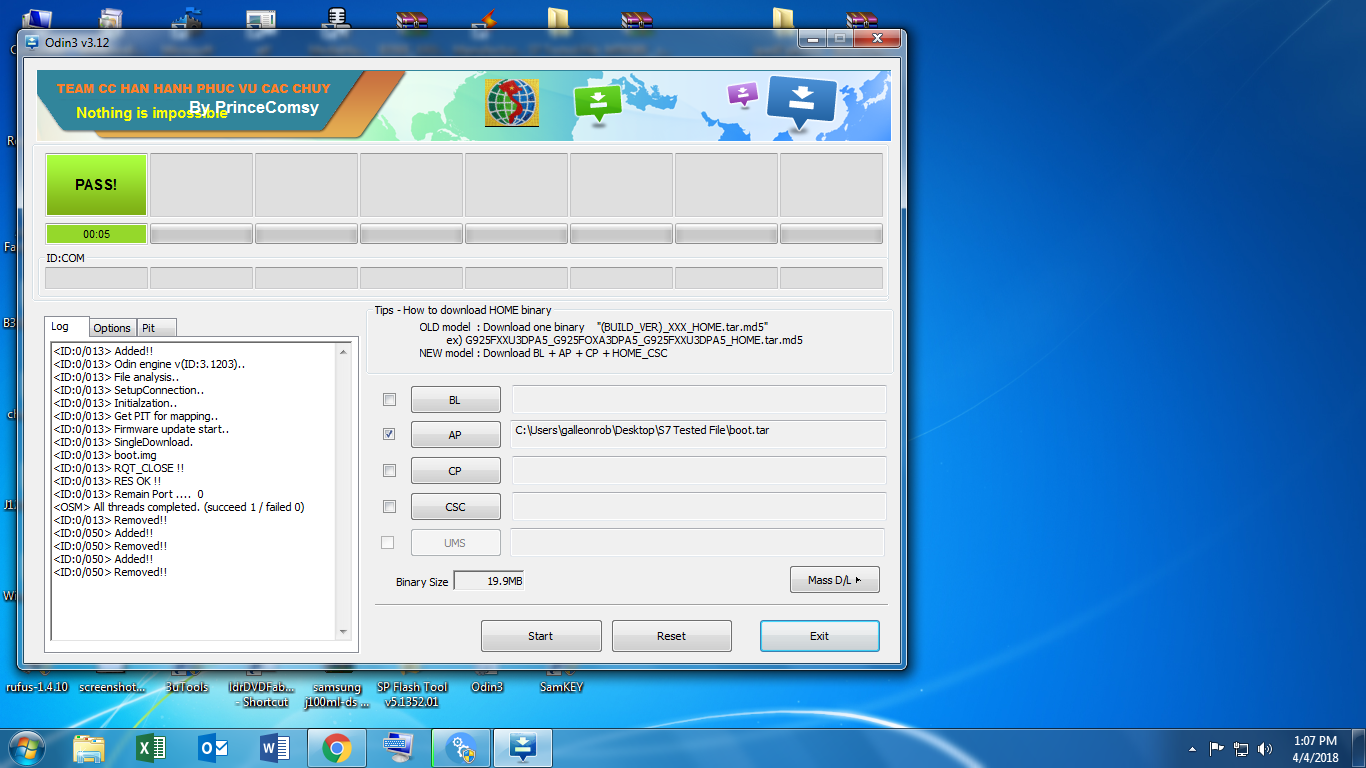1366x768 pixels.
Task: Open the volume speaker icon
Action: tap(1265, 748)
